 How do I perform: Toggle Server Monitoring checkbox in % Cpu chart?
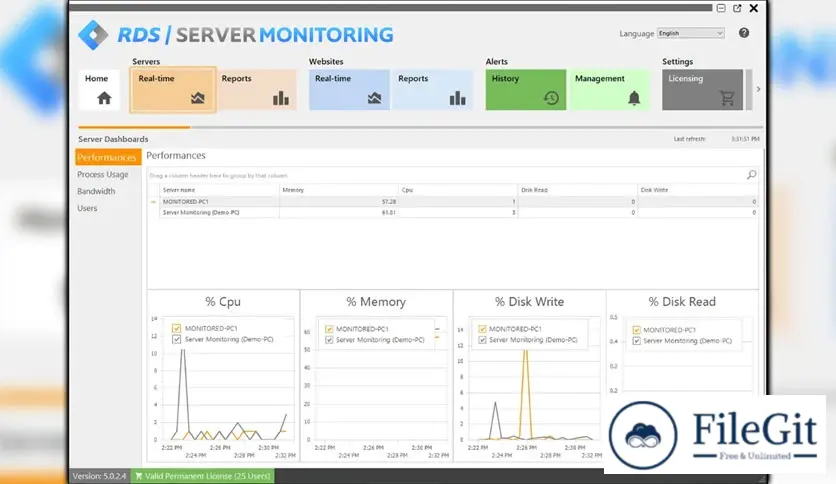[x=176, y=339]
